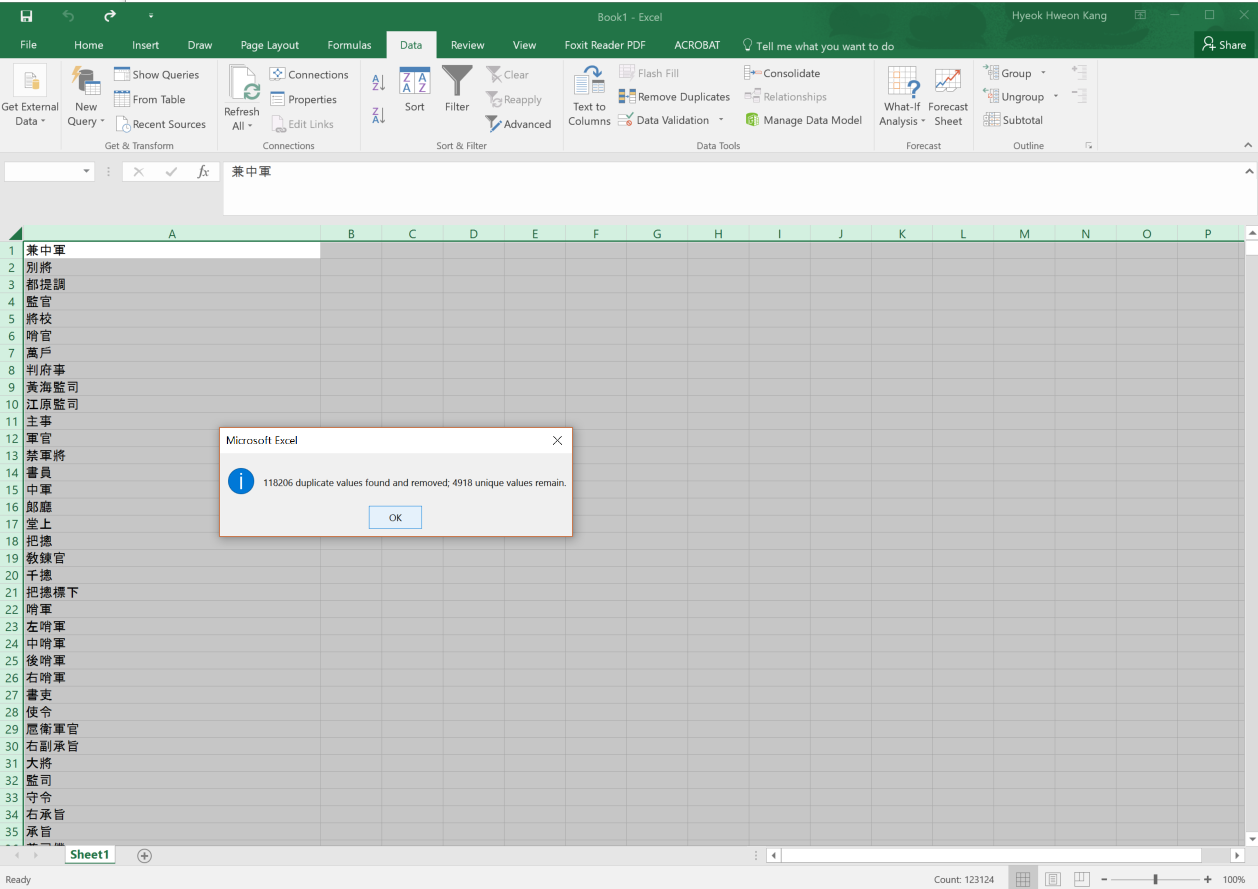Click Flash Fill
The height and width of the screenshot is (889, 1258).
tap(648, 73)
